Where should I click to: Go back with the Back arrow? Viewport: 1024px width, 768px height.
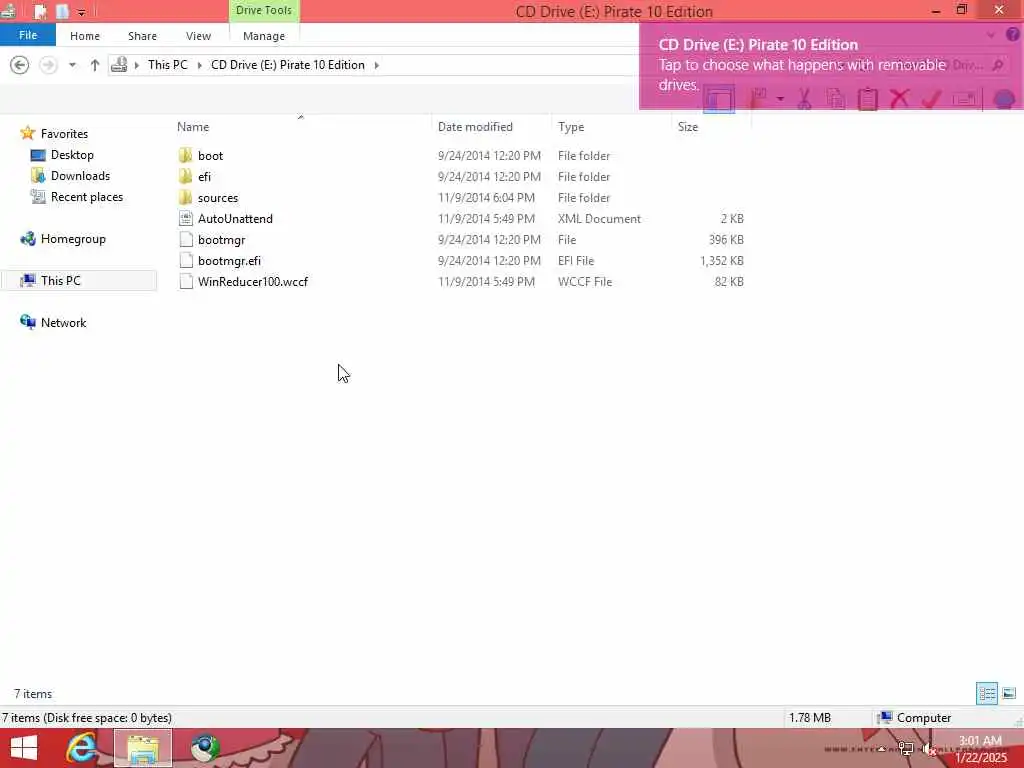[20, 65]
